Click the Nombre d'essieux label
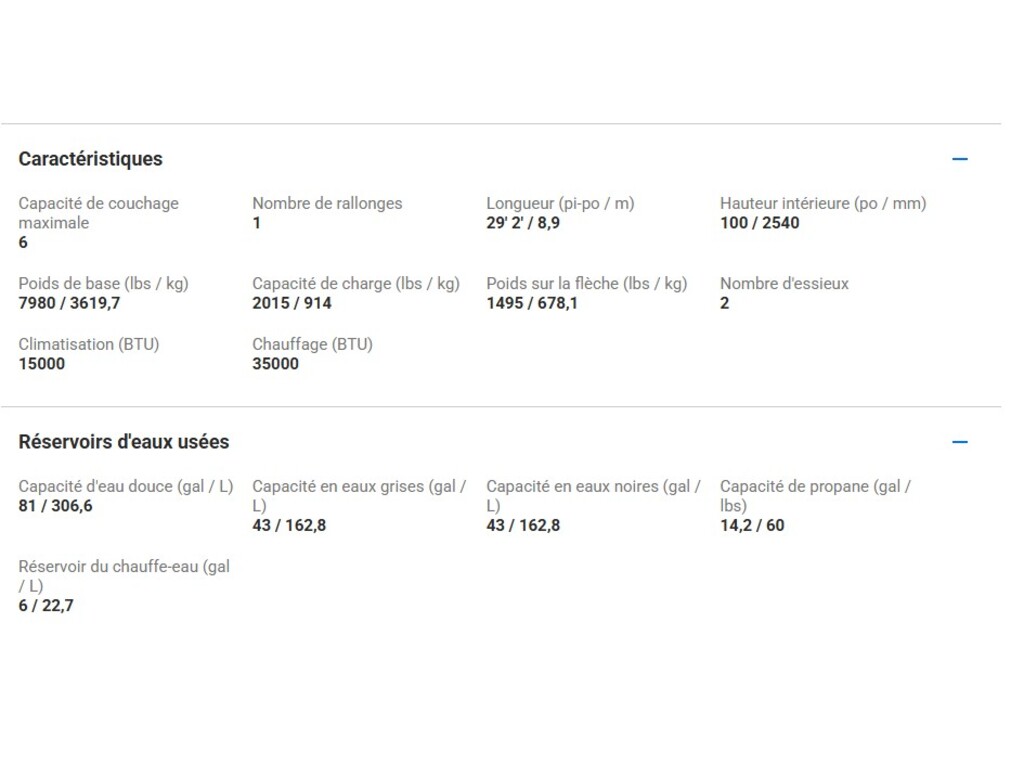 pyautogui.click(x=784, y=283)
